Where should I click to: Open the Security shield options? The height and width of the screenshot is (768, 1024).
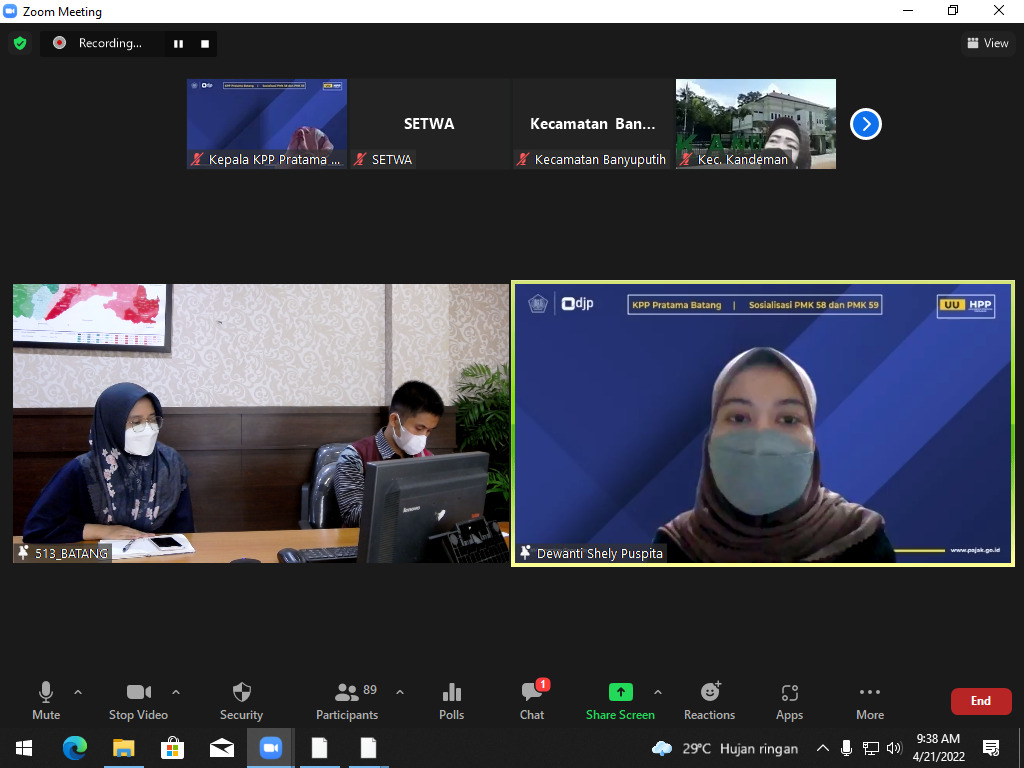[241, 701]
